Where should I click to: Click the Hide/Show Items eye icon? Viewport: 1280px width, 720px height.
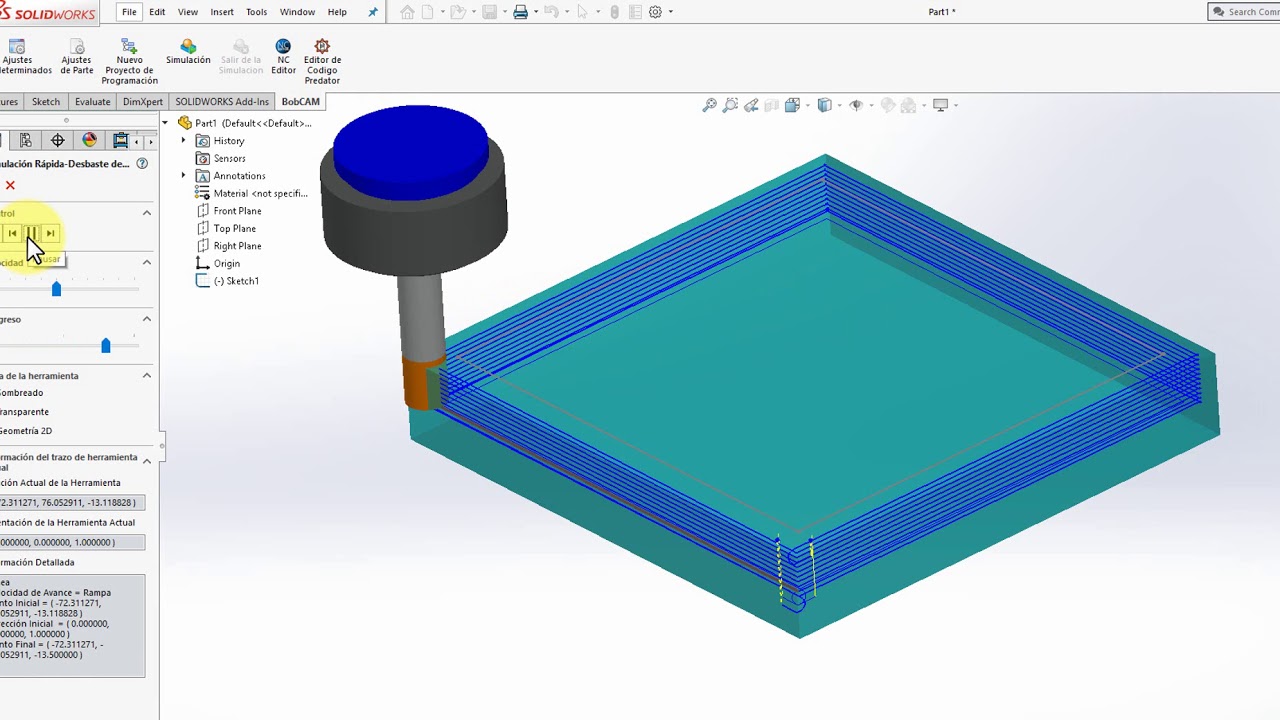point(856,105)
